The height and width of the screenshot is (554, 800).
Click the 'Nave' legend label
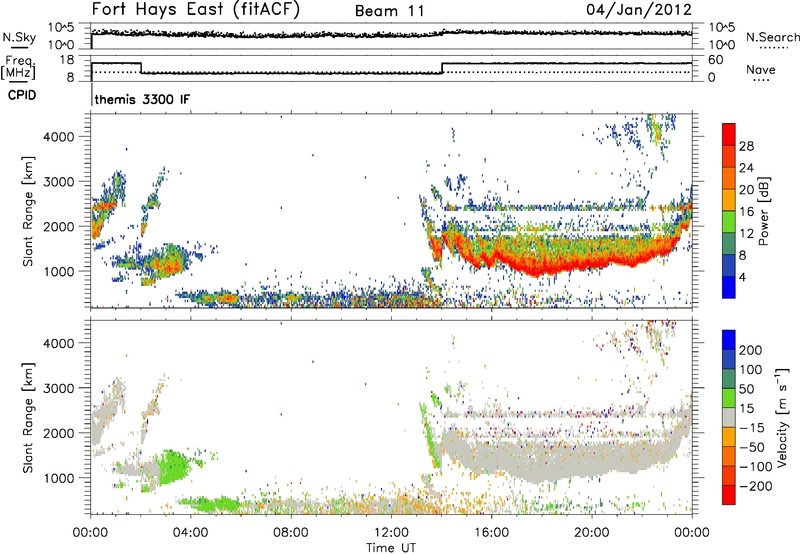point(761,69)
